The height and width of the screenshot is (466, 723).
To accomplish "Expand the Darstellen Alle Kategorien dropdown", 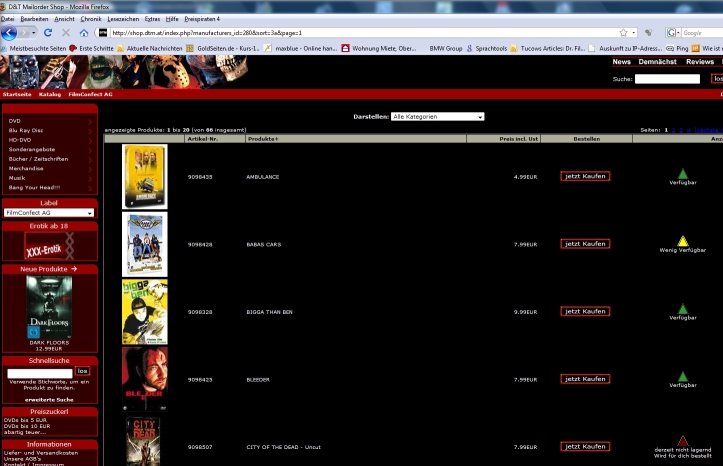I will [437, 117].
